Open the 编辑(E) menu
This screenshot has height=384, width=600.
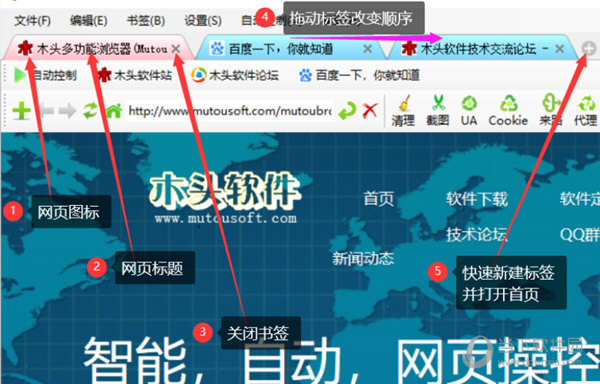point(88,20)
